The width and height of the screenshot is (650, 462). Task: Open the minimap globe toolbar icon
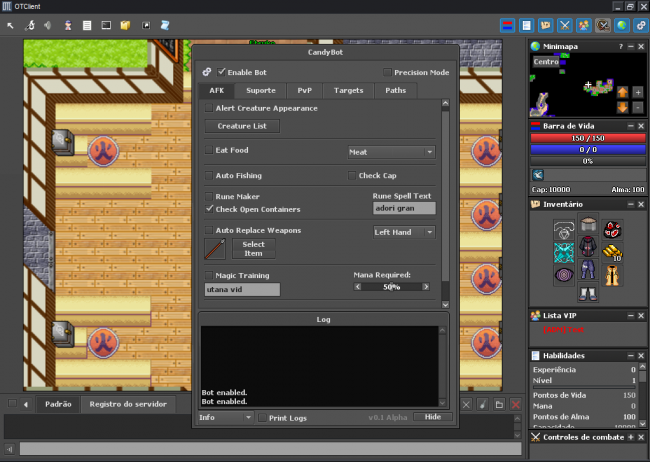point(621,24)
